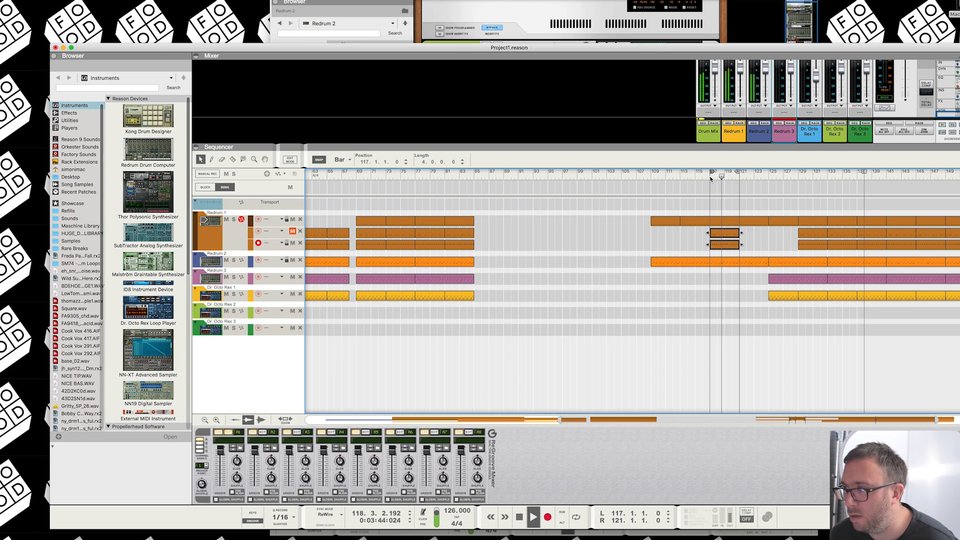Select the Arrow selection tool in Sequencer

point(200,159)
